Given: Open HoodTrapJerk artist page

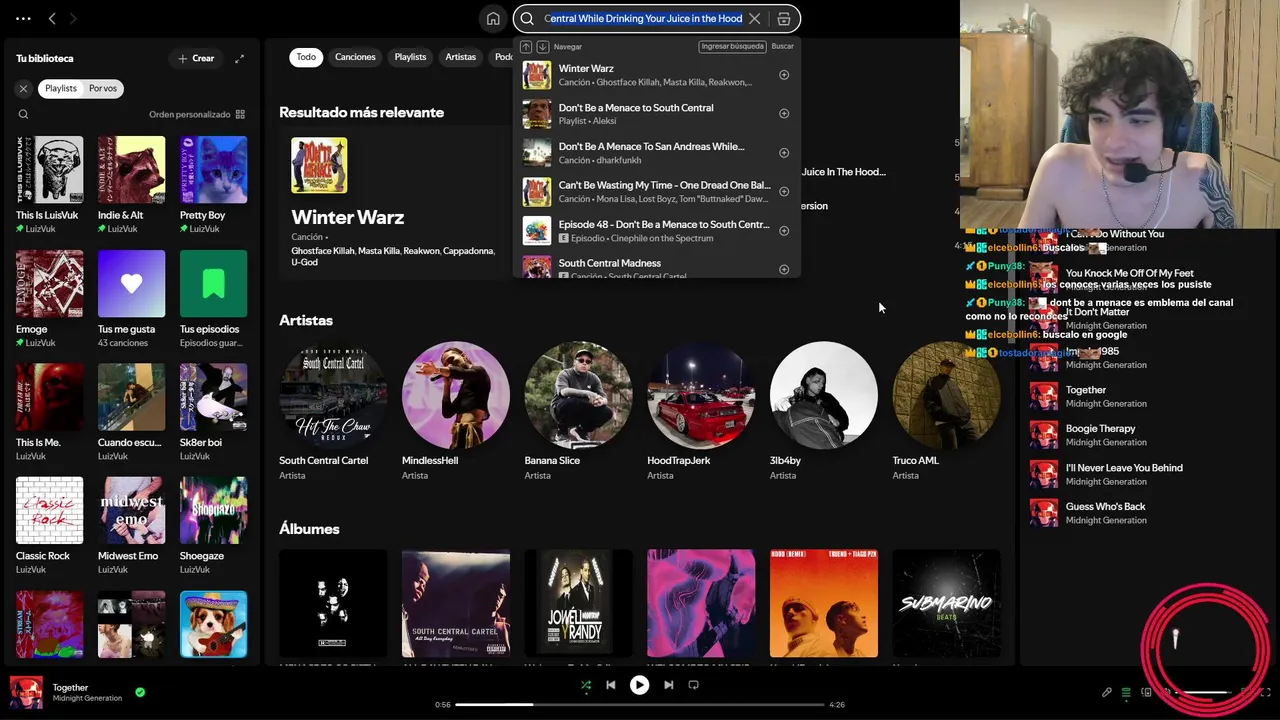Looking at the screenshot, I should 701,411.
